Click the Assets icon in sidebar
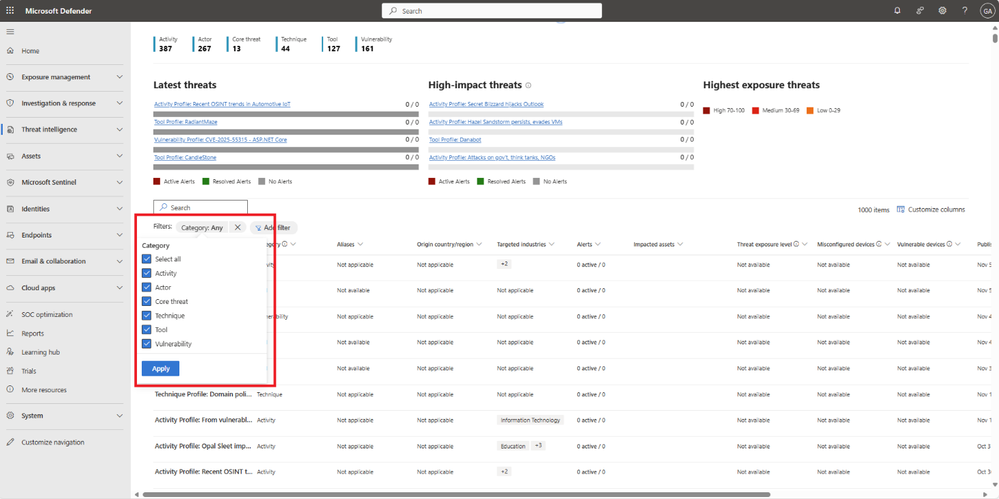The image size is (999, 499). coord(10,156)
